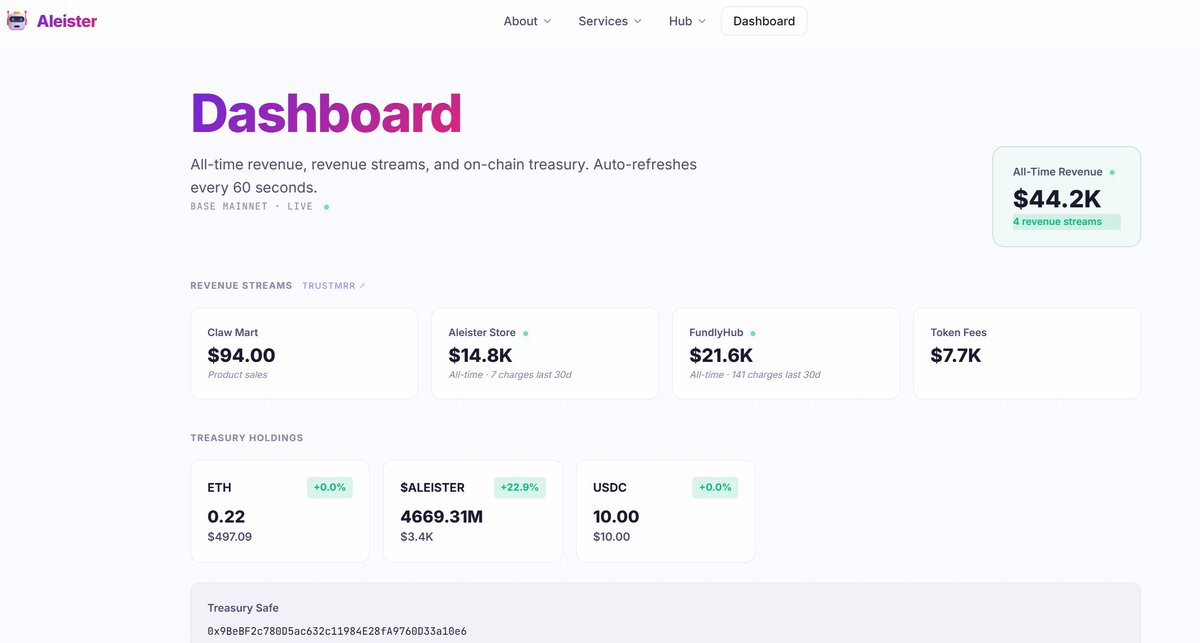1200x643 pixels.
Task: Click the Product sales subtitle
Action: pyautogui.click(x=238, y=375)
